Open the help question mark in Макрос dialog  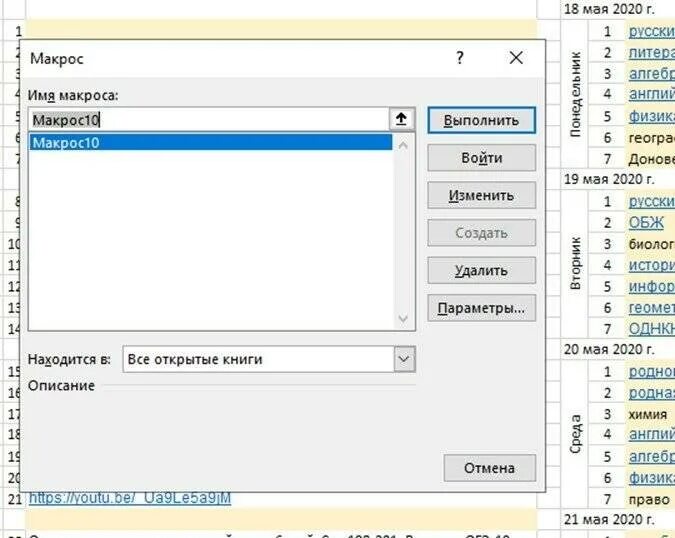pos(460,58)
